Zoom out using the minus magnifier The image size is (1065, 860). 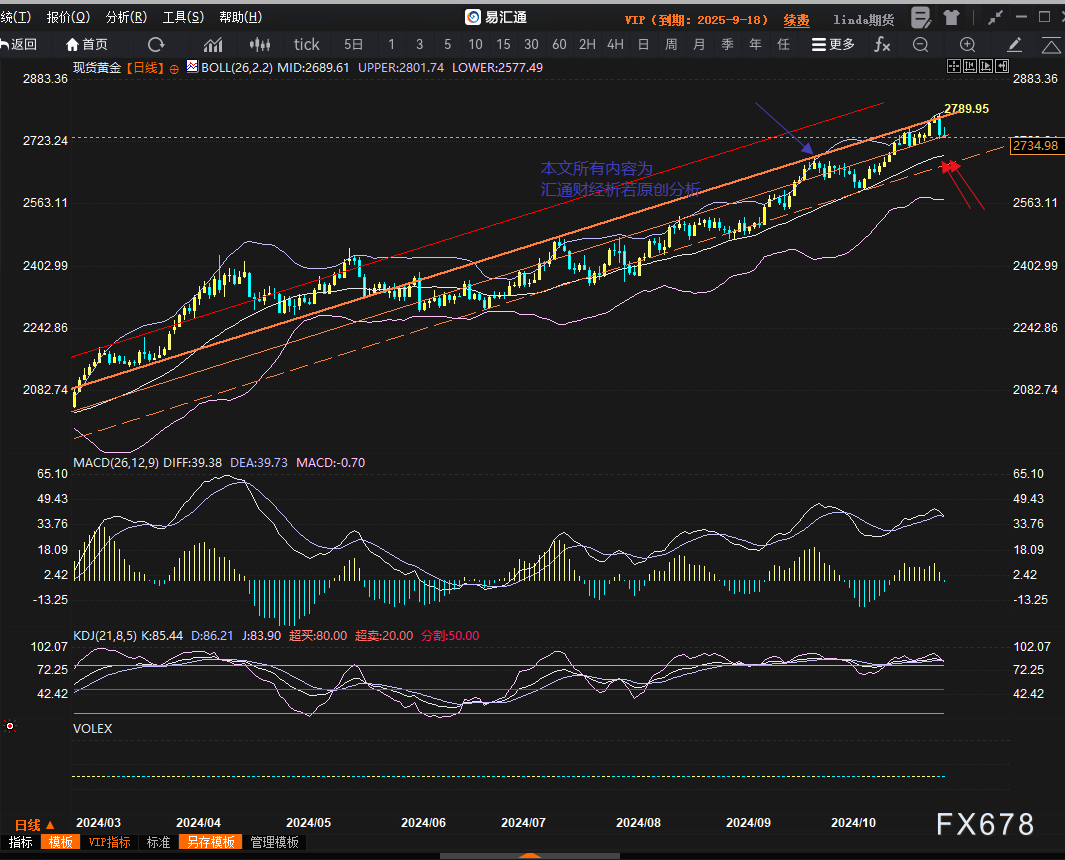pos(920,44)
